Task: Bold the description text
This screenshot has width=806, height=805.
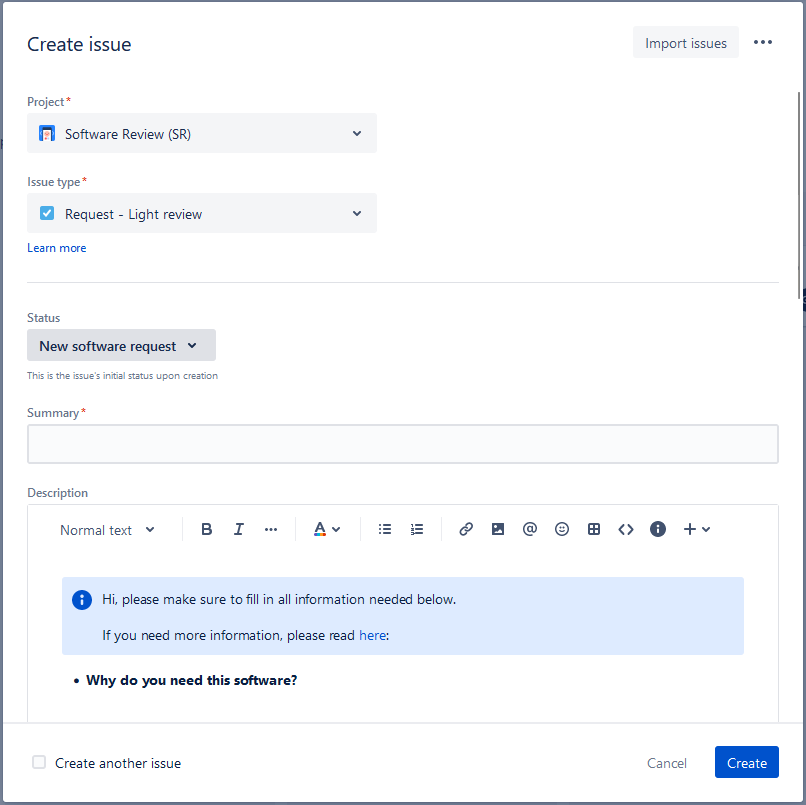Action: 206,529
